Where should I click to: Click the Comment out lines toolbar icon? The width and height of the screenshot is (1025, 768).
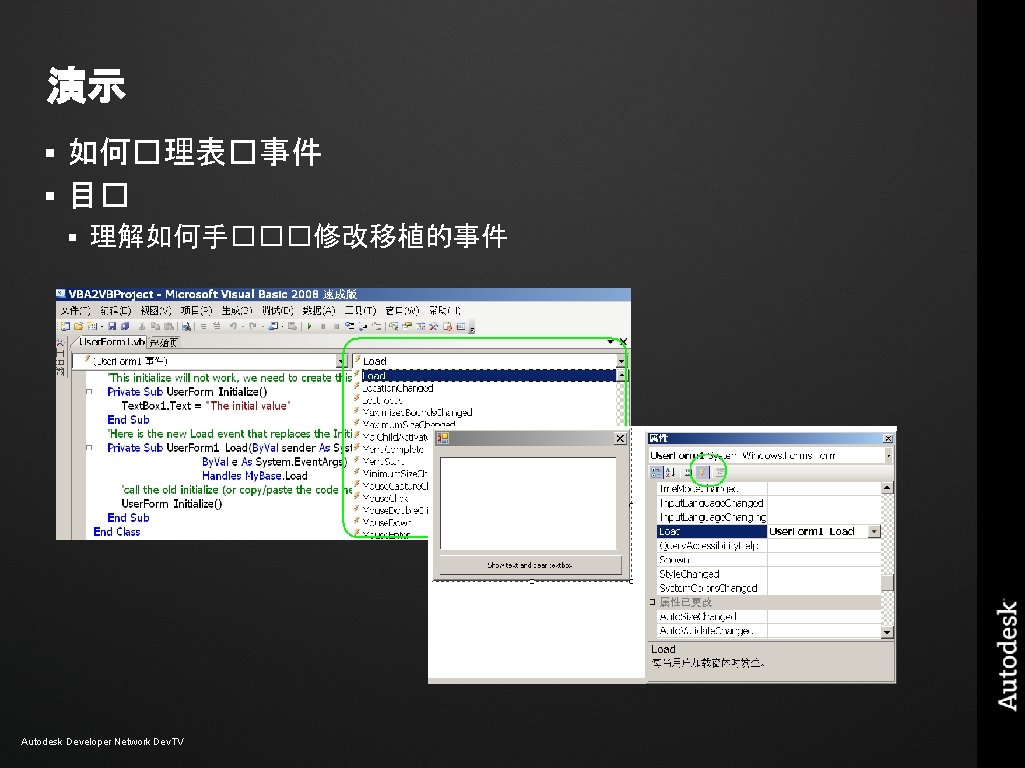point(203,326)
